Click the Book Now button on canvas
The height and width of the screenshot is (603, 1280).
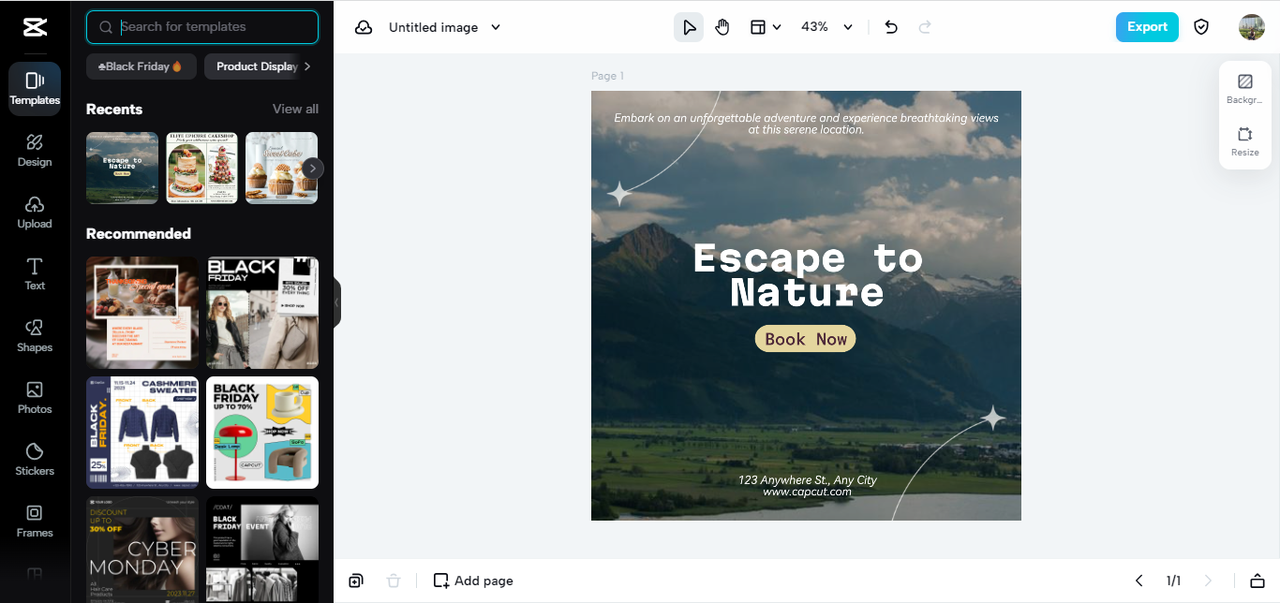[x=806, y=339]
